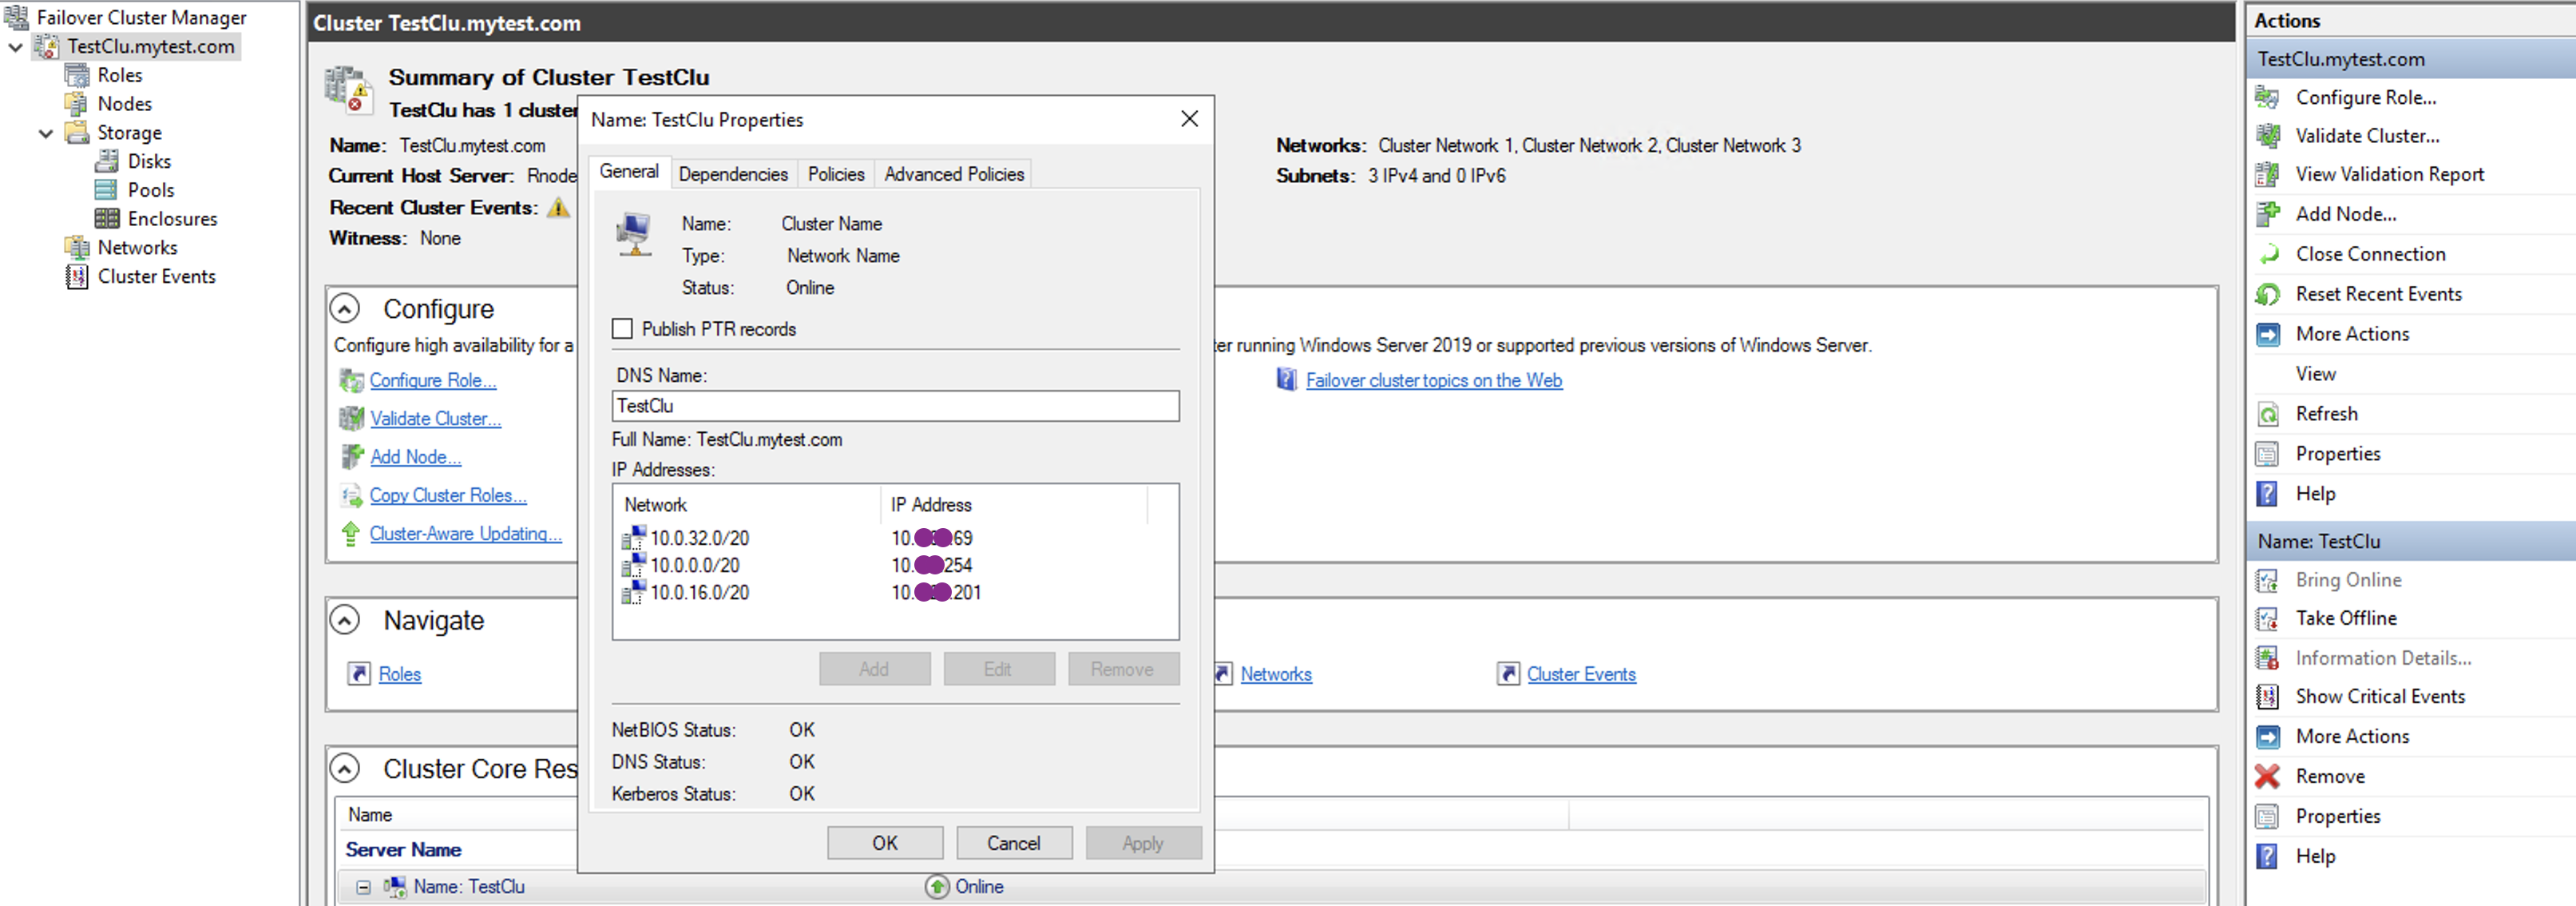Click the Add Node icon in Actions pane
Screen dimensions: 2576x906
pos(2268,213)
